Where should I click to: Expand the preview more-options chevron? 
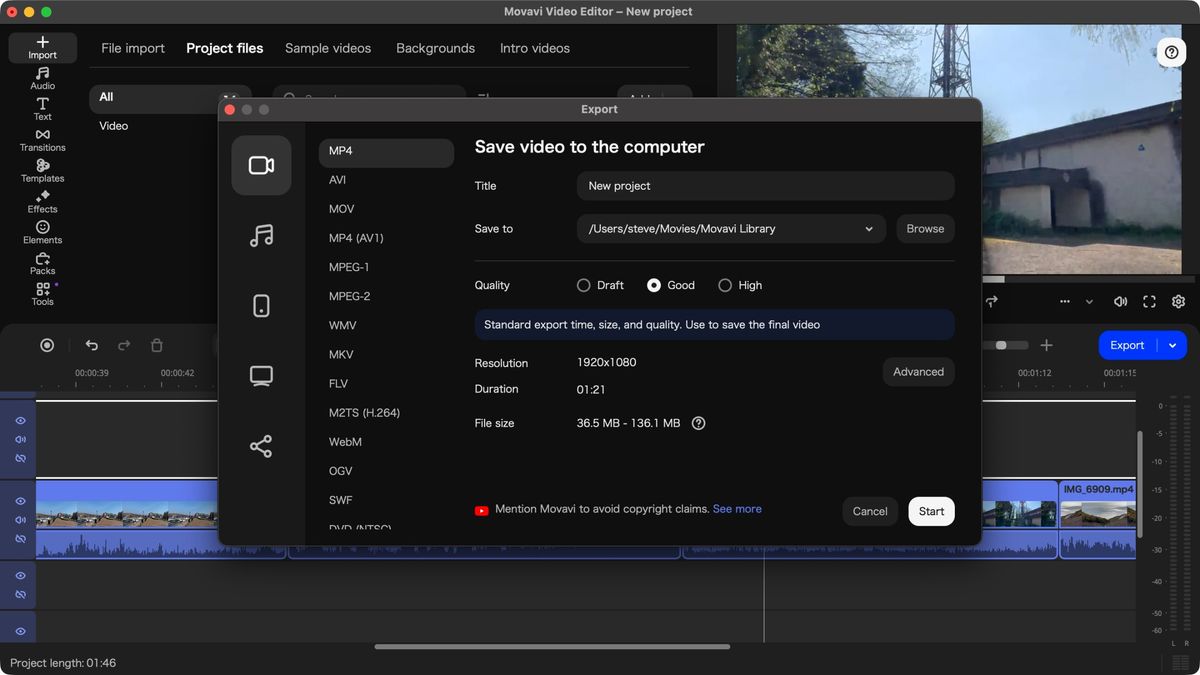[x=1089, y=302]
